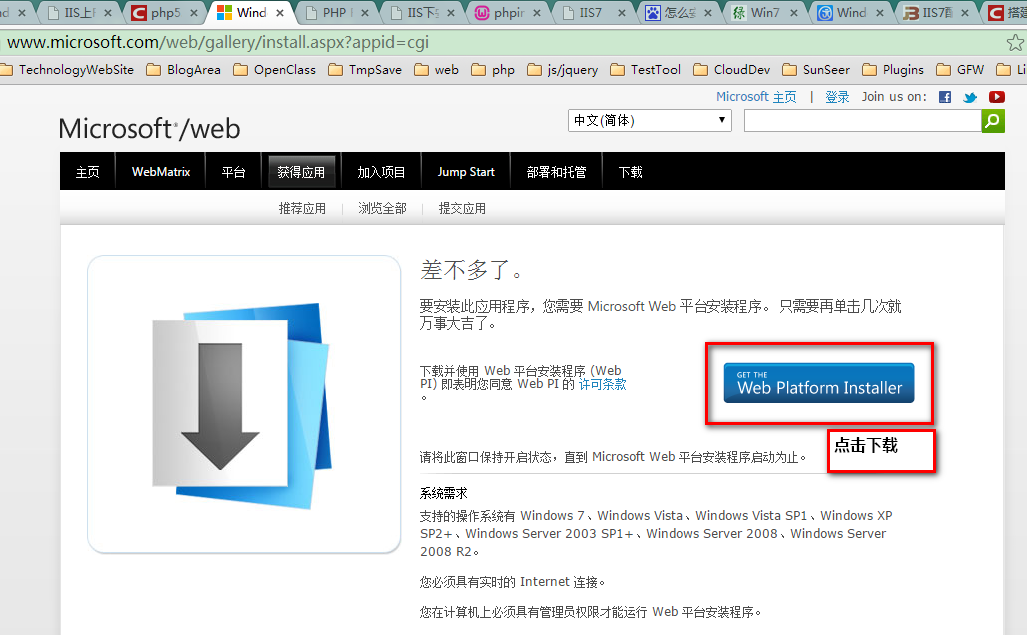
Task: Expand the 中文(简体) language dropdown
Action: point(650,121)
